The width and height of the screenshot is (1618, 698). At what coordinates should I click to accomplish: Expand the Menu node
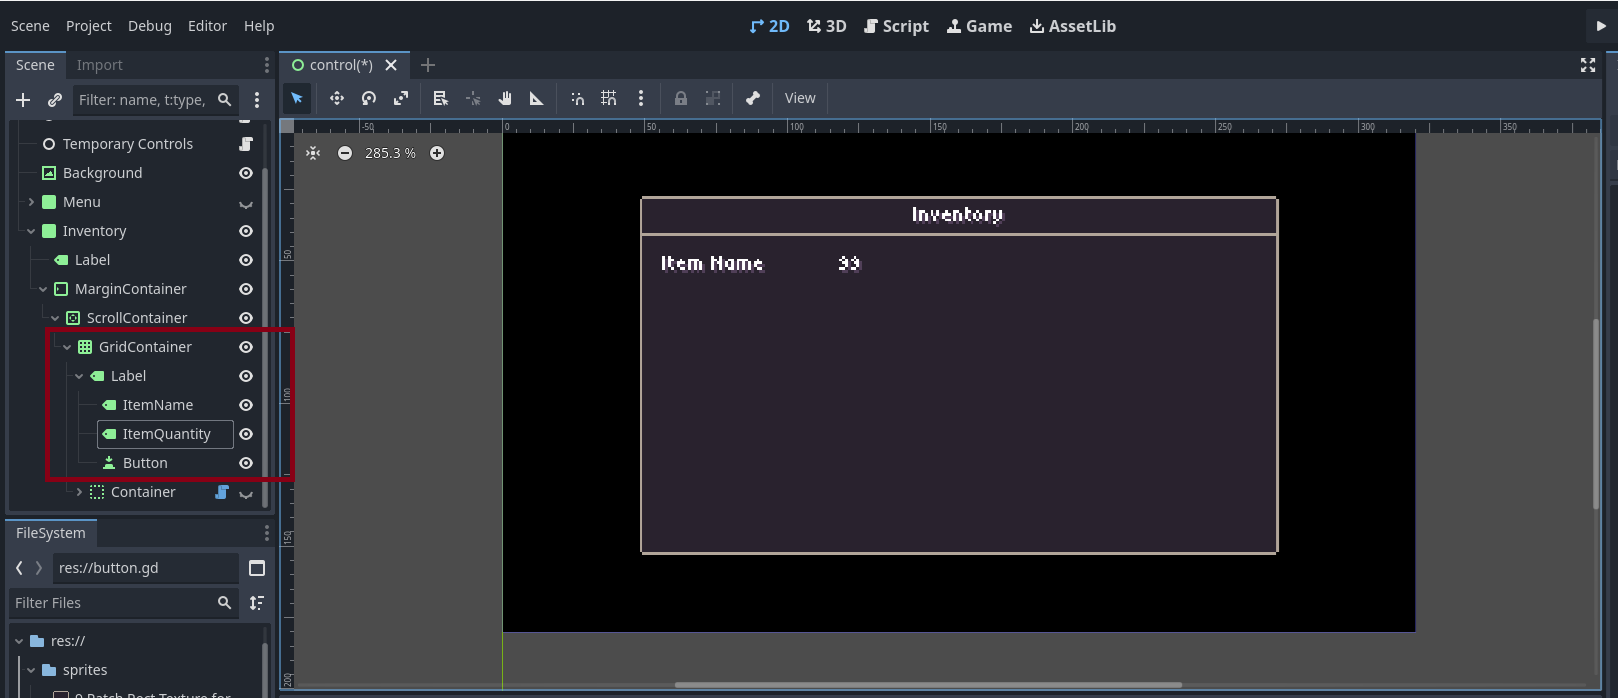(31, 202)
